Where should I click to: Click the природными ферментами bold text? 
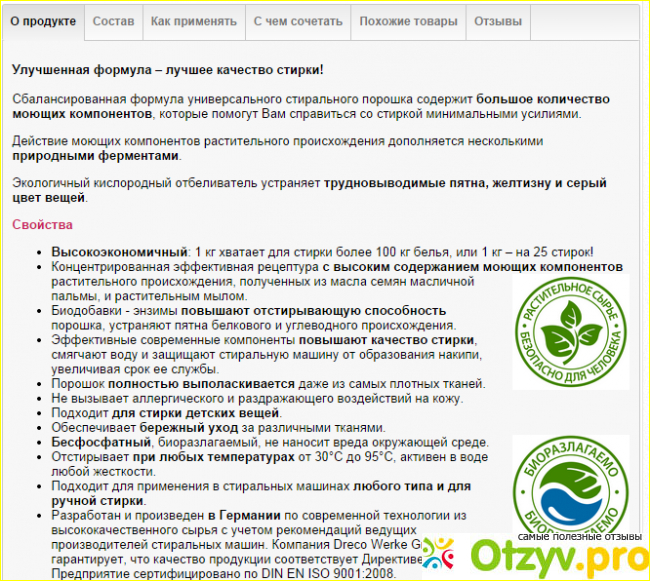pyautogui.click(x=96, y=156)
